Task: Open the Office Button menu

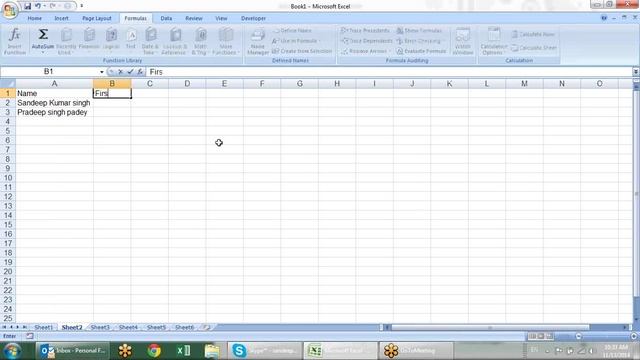Action: click(10, 10)
